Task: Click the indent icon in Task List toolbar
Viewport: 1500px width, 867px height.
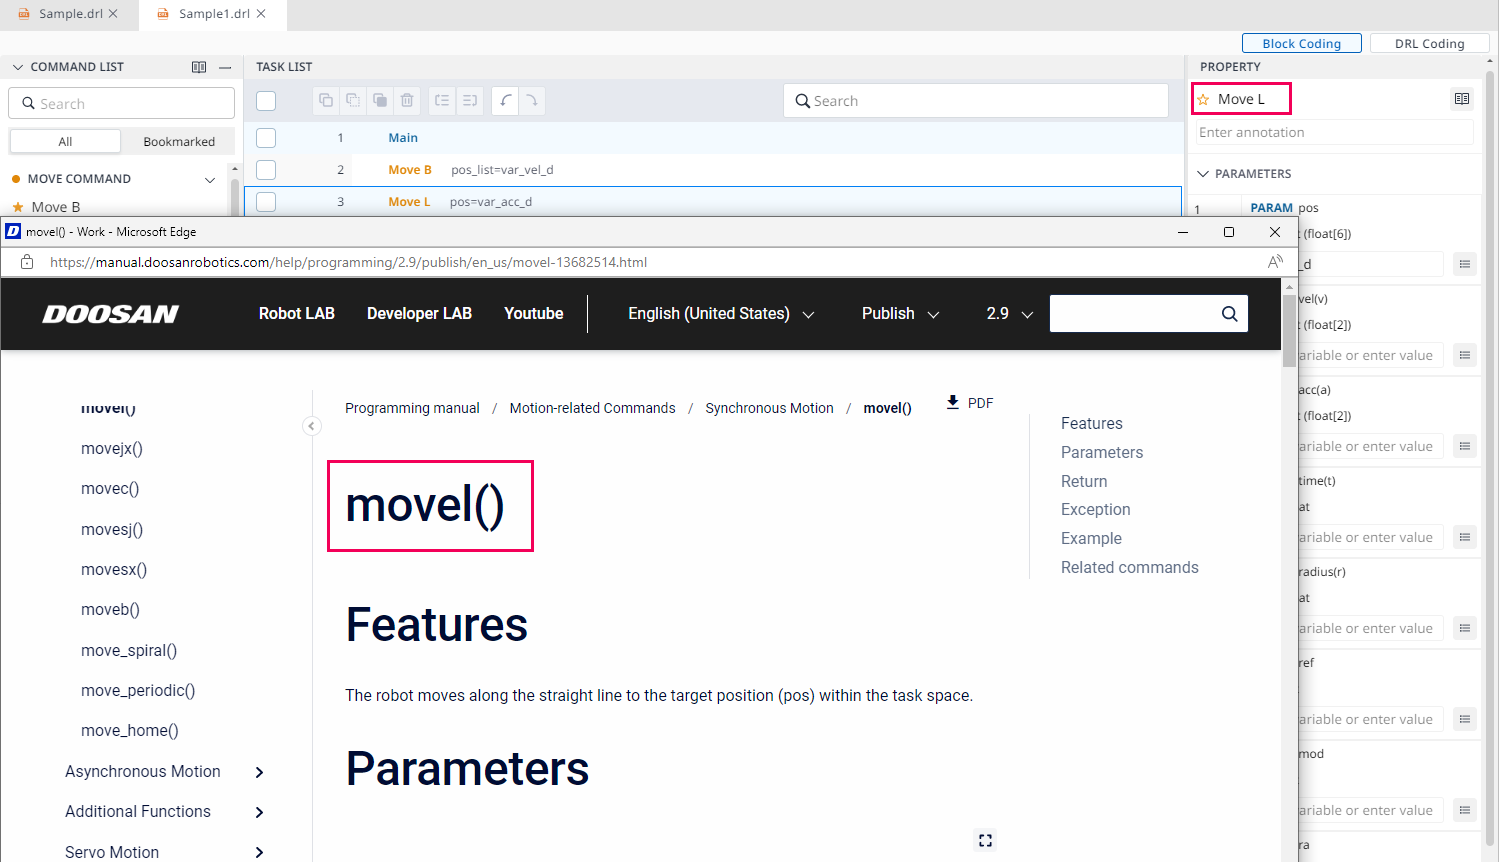Action: [x=470, y=100]
